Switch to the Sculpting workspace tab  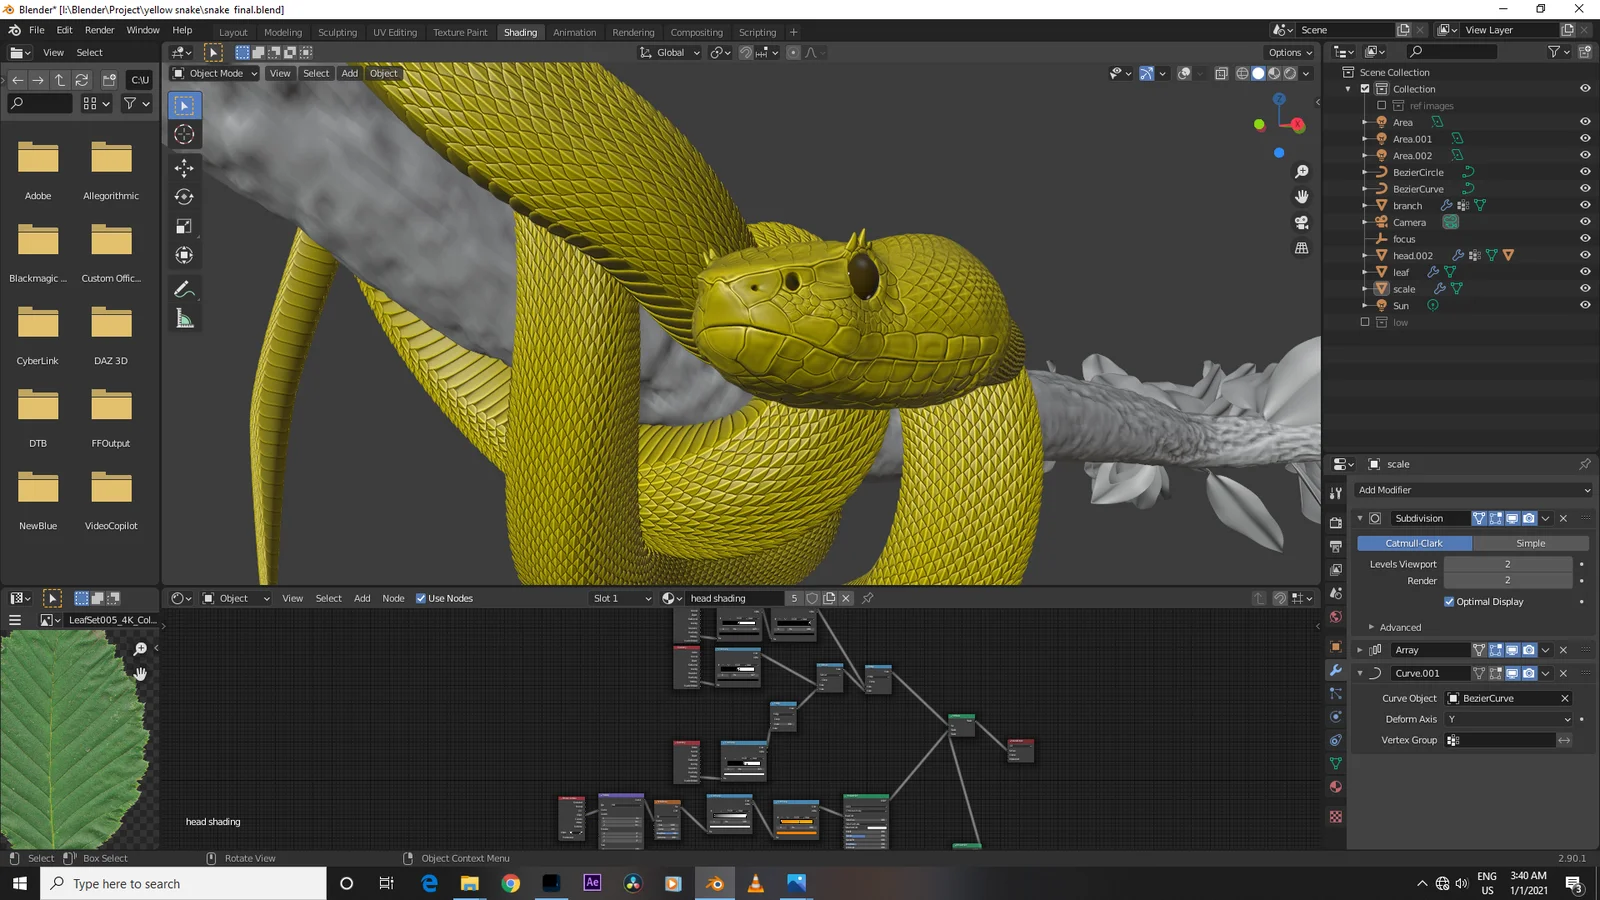[337, 32]
